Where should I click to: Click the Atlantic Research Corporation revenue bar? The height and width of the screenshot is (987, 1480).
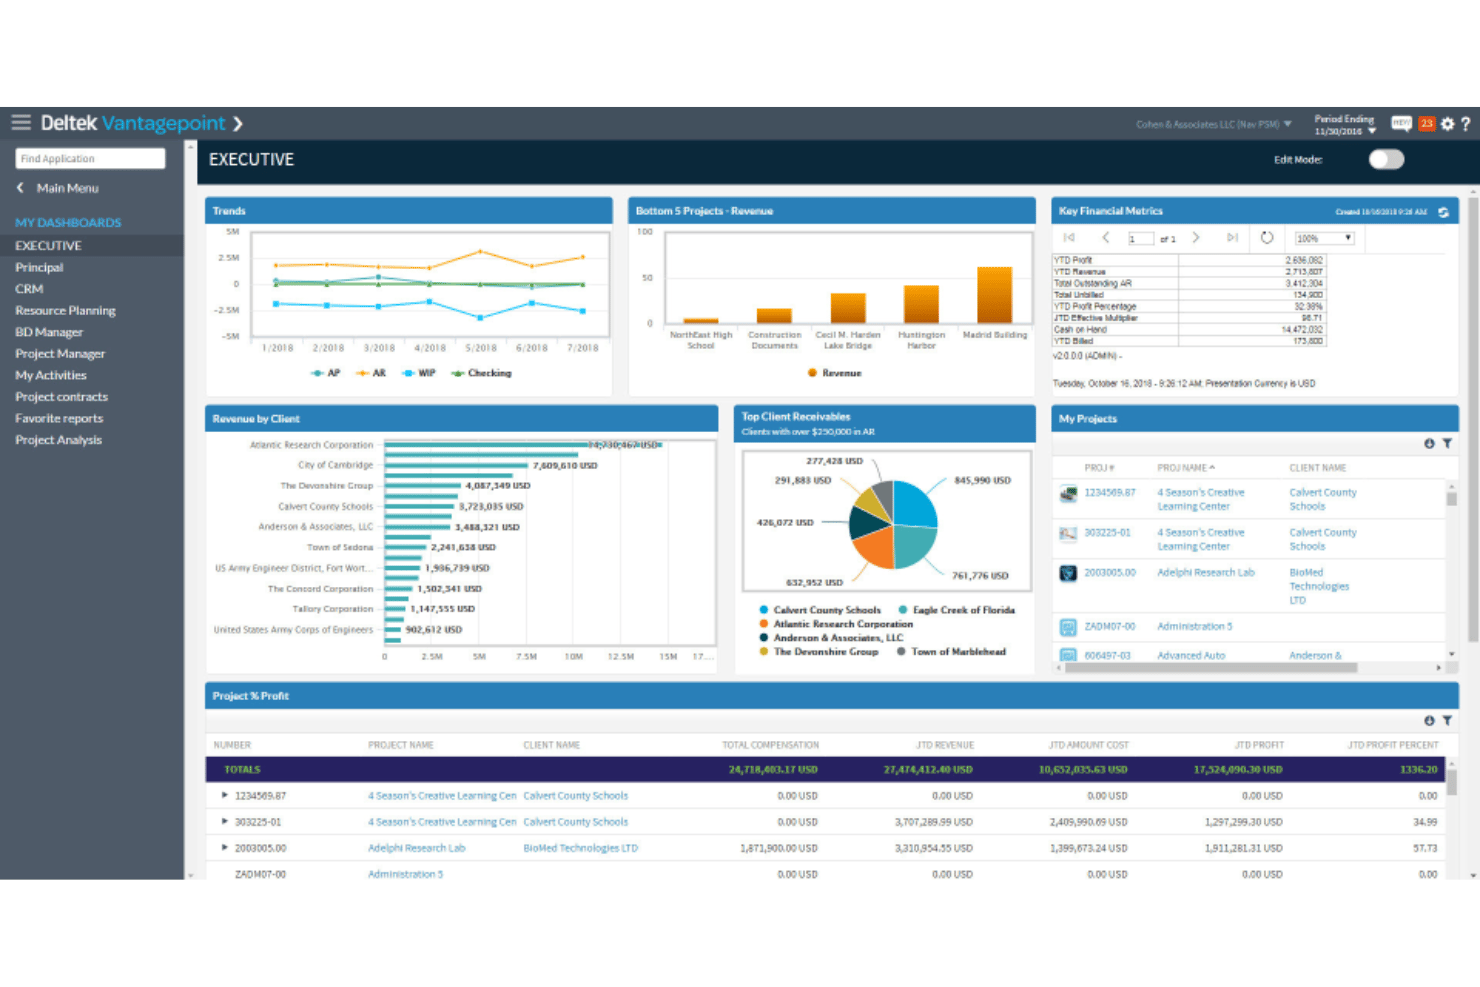tap(523, 445)
